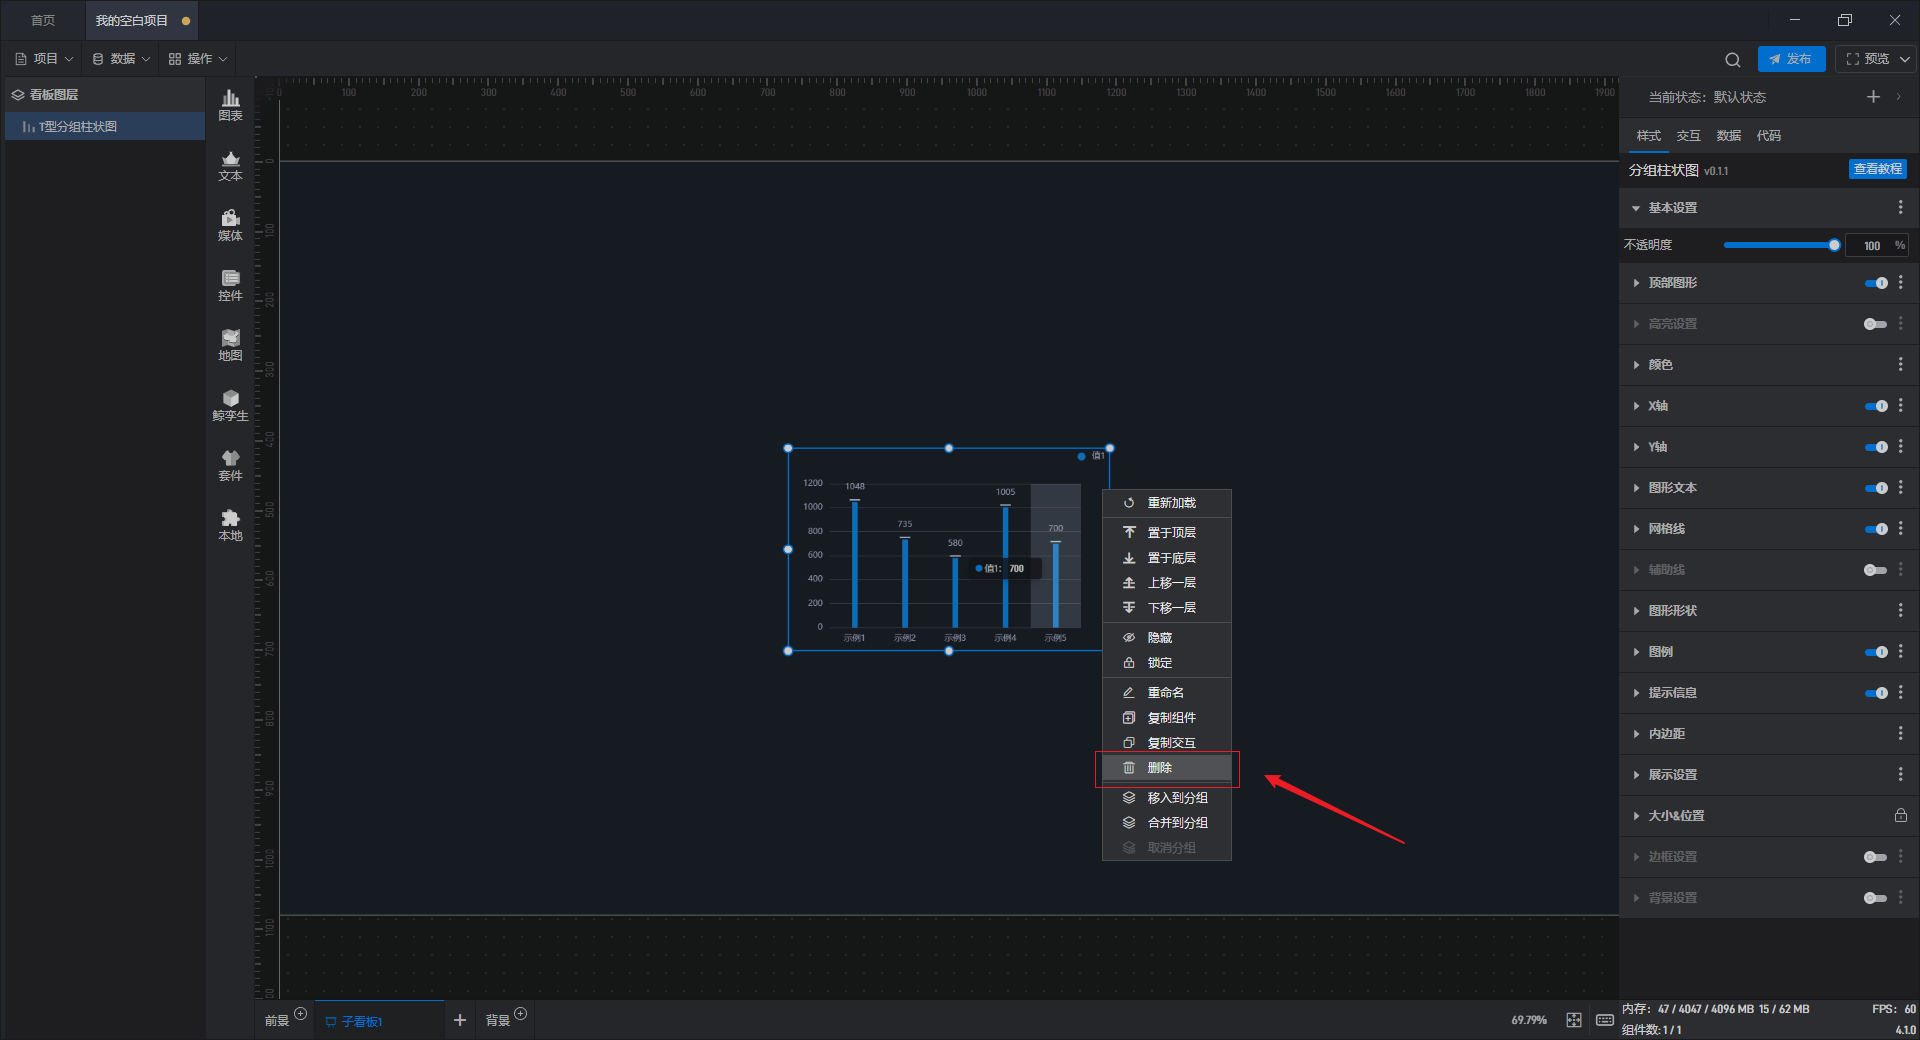Click the search magnifier icon
Image resolution: width=1920 pixels, height=1040 pixels.
pos(1733,59)
